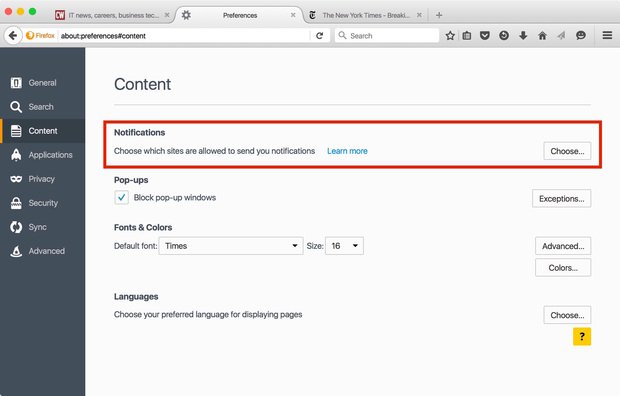This screenshot has width=620, height=396.
Task: Click the Search input field
Action: [x=387, y=36]
